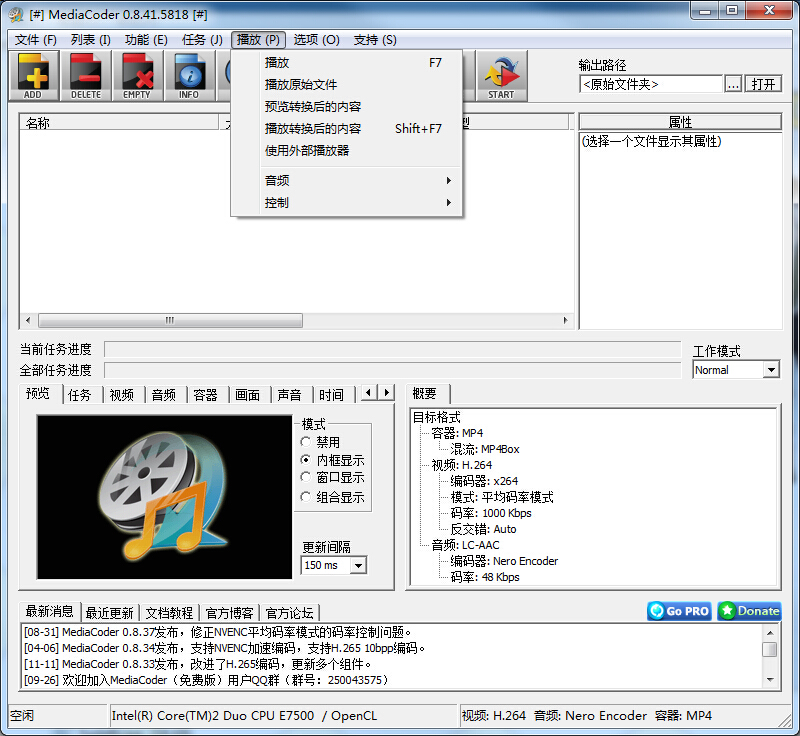The image size is (800, 736).
Task: Open the 文档教程 tab
Action: click(169, 612)
